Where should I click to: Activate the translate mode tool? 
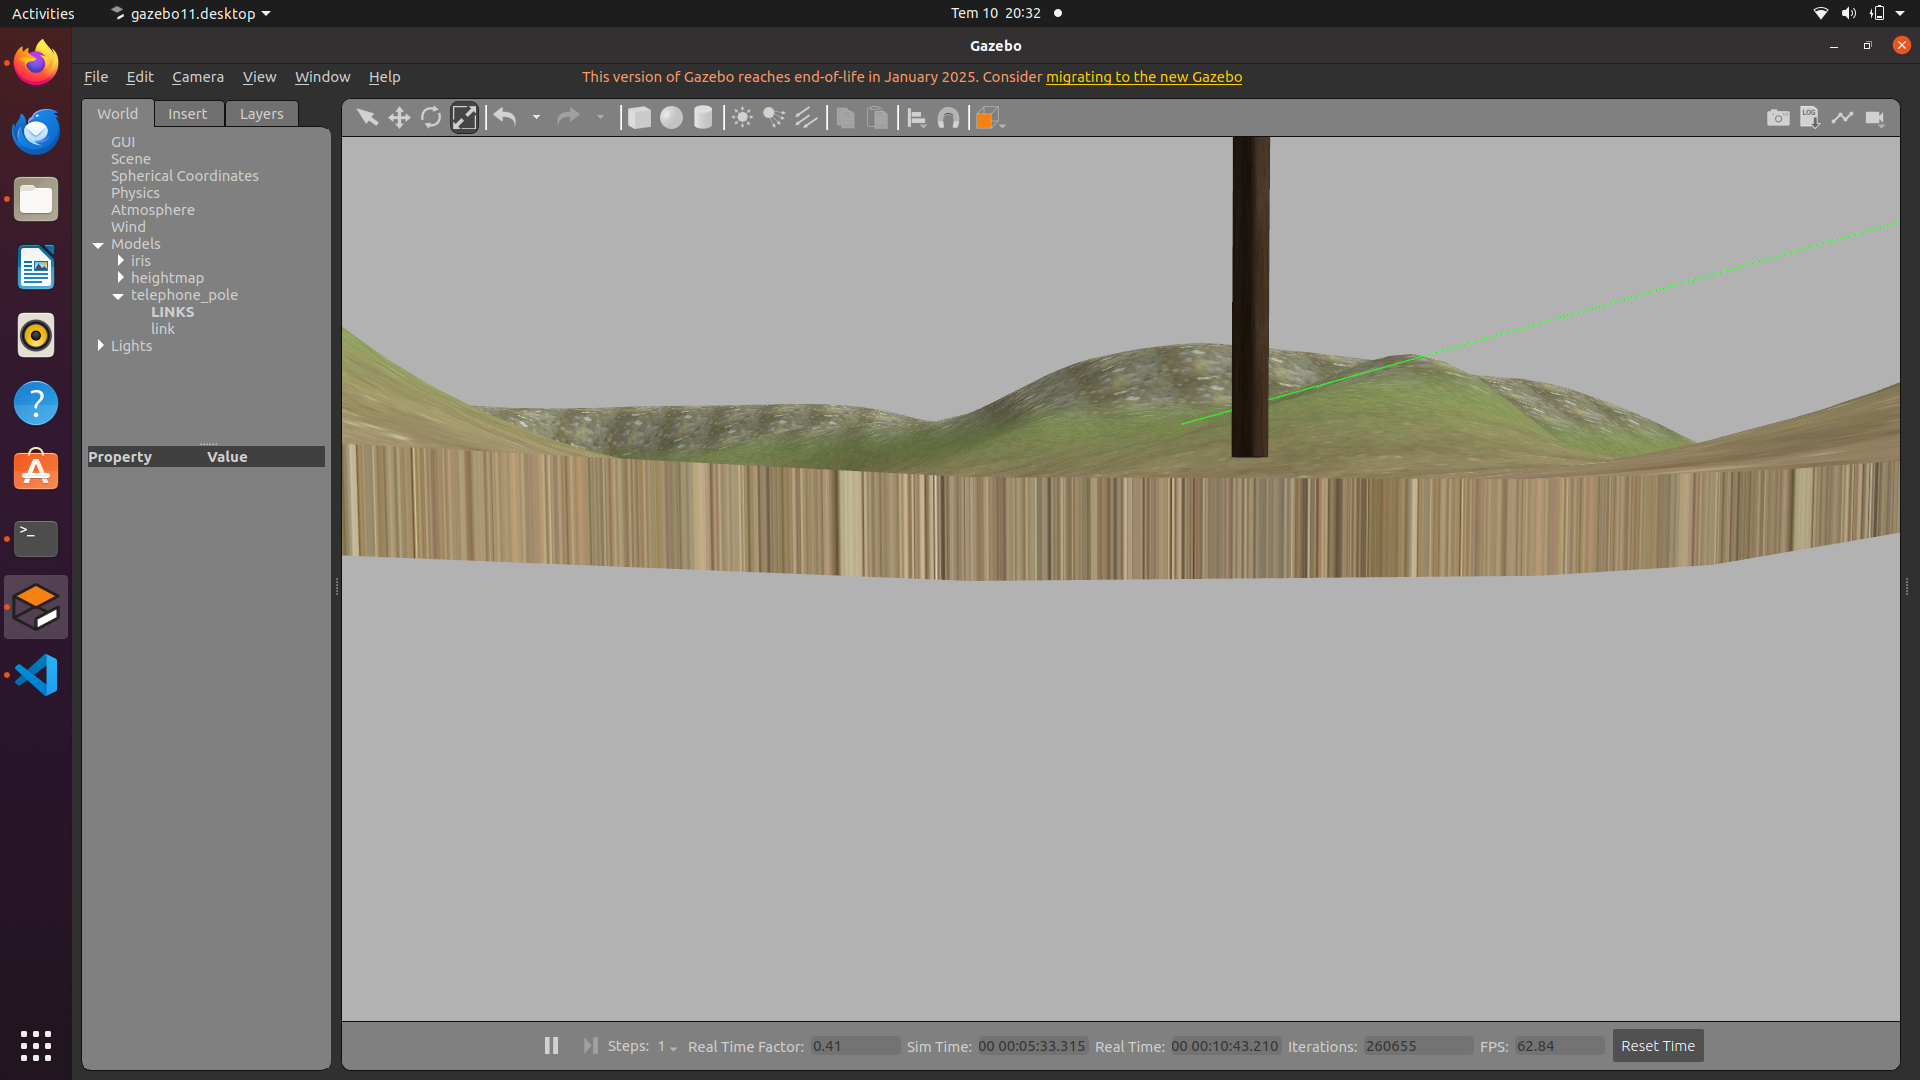click(x=399, y=118)
